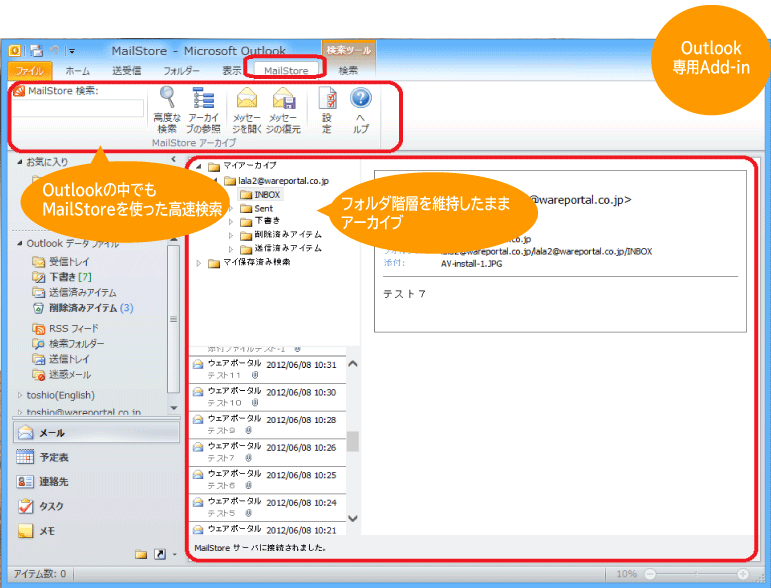The width and height of the screenshot is (771, 588).
Task: Select 削除済みアイテム (3) folder
Action: coord(83,308)
